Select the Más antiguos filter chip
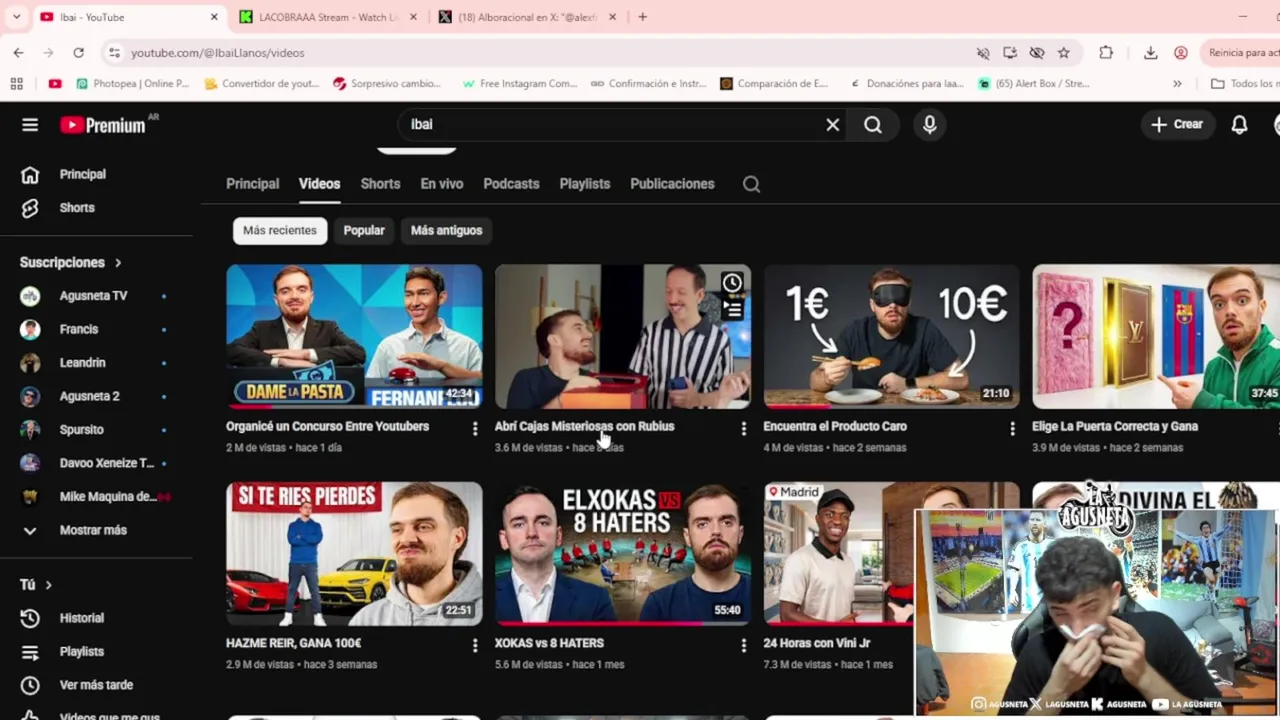This screenshot has height=720, width=1280. 446,230
